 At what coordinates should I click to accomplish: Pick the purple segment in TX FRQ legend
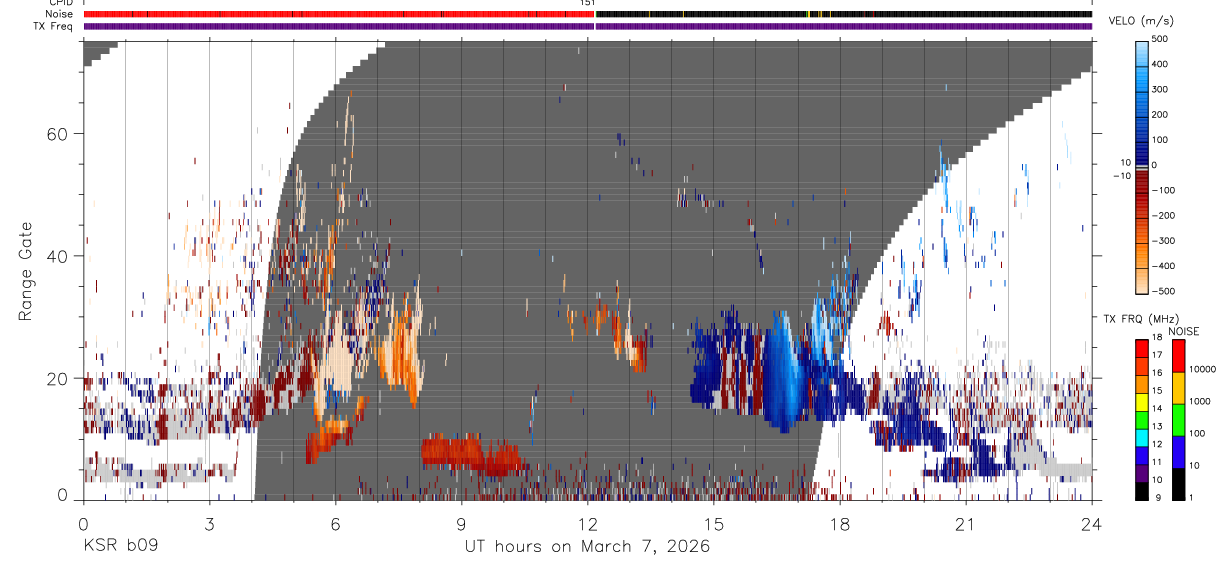tap(1142, 473)
